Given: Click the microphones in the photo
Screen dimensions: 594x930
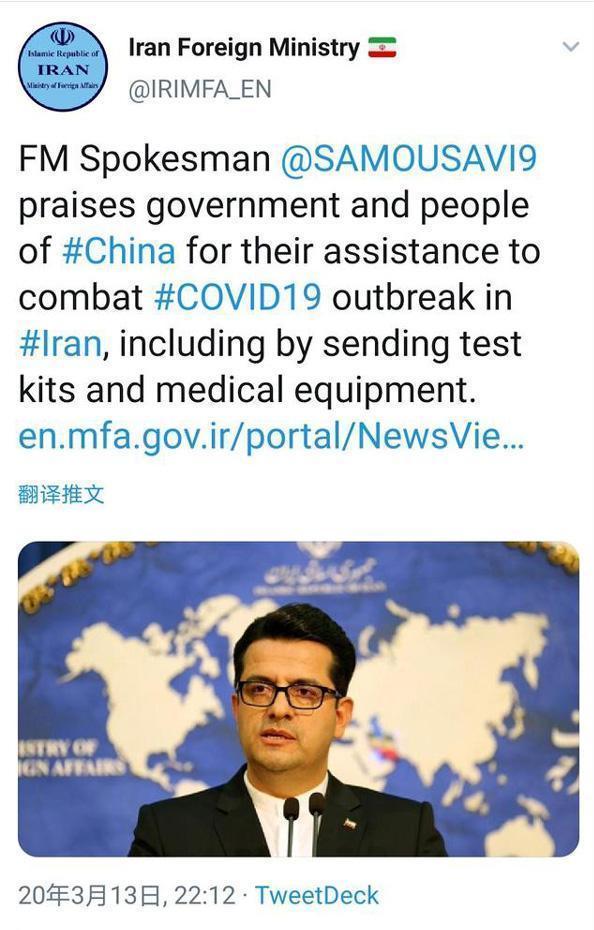Looking at the screenshot, I should click(304, 824).
